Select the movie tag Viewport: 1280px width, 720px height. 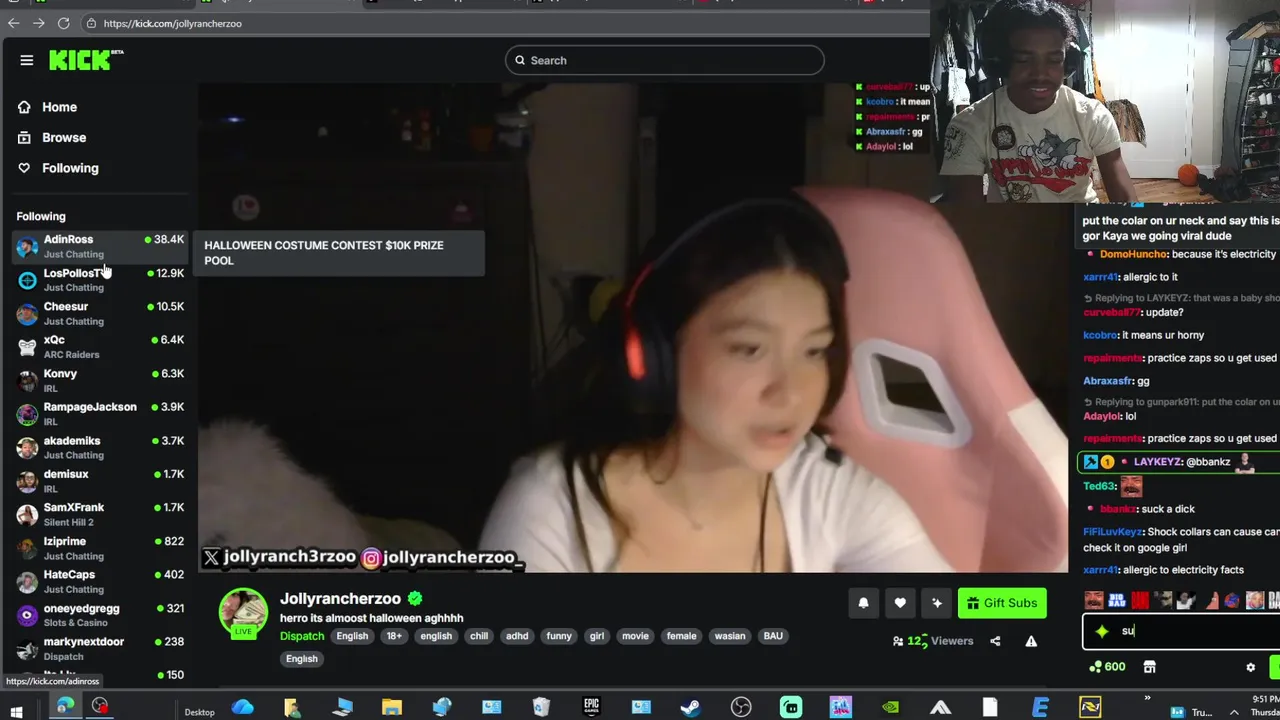635,636
